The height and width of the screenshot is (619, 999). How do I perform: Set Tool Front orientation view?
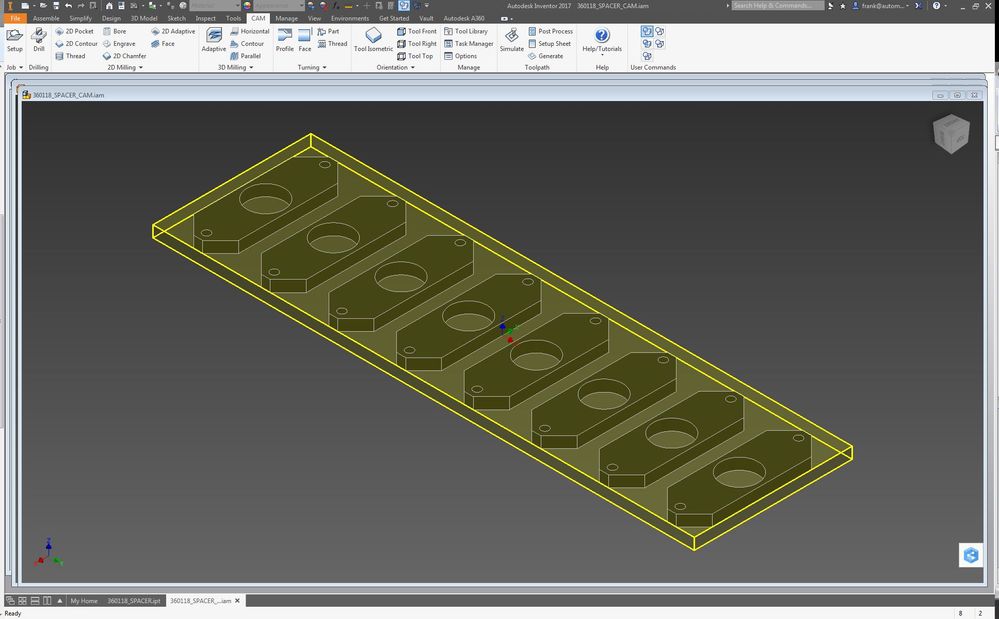[419, 31]
